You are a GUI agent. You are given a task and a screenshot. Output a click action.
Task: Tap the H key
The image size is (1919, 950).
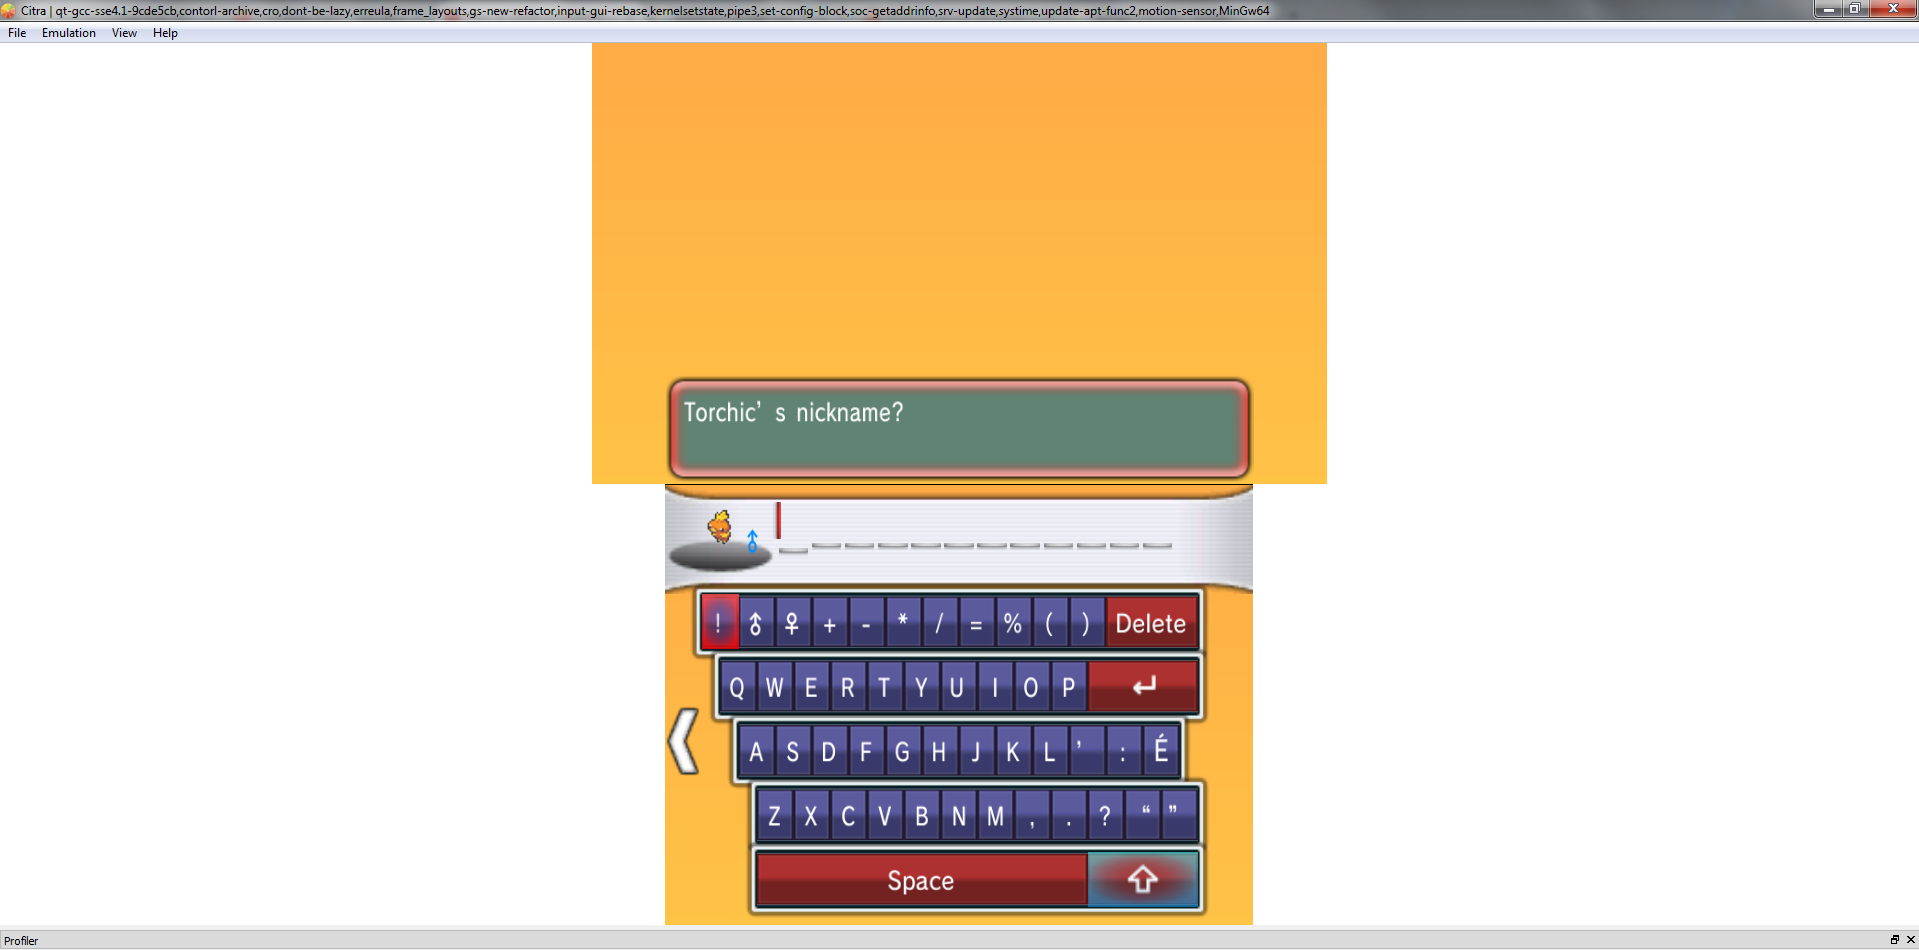pos(939,752)
